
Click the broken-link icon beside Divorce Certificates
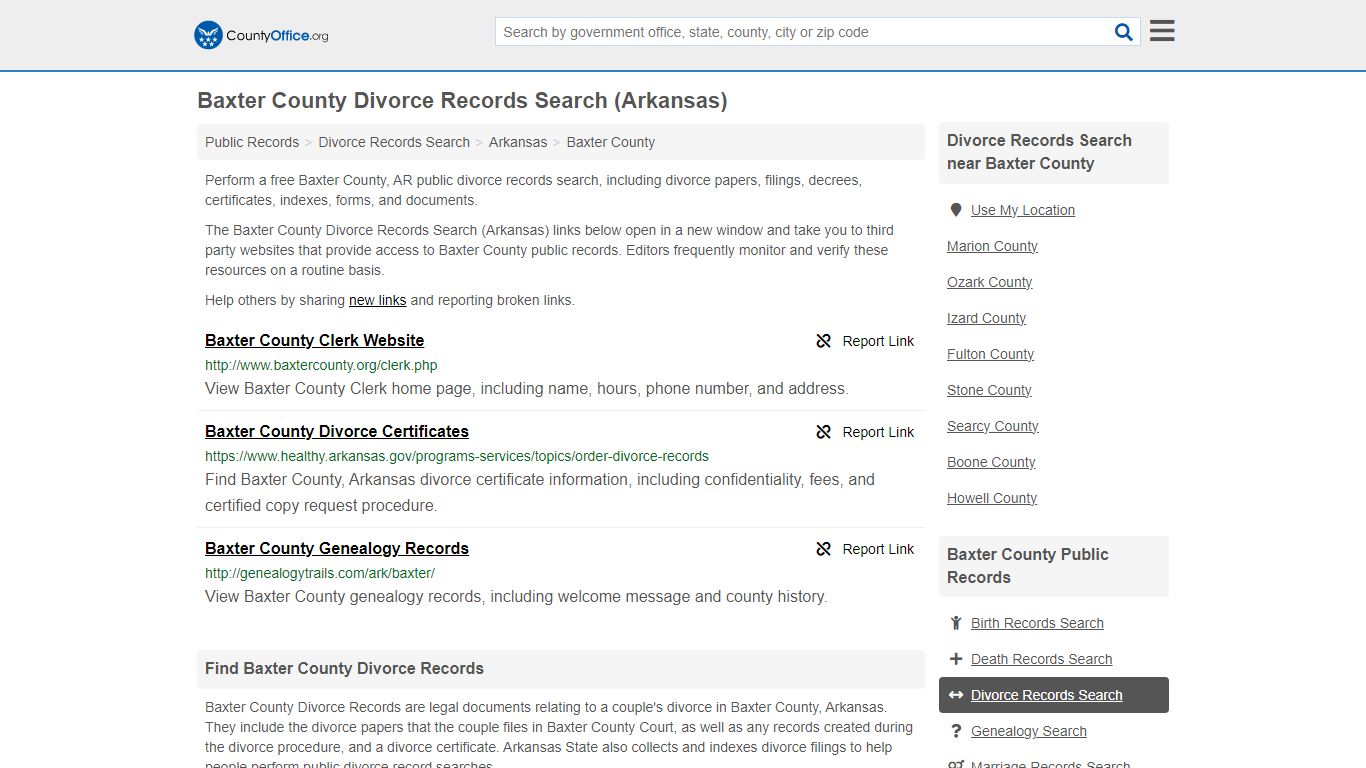pyautogui.click(x=824, y=432)
